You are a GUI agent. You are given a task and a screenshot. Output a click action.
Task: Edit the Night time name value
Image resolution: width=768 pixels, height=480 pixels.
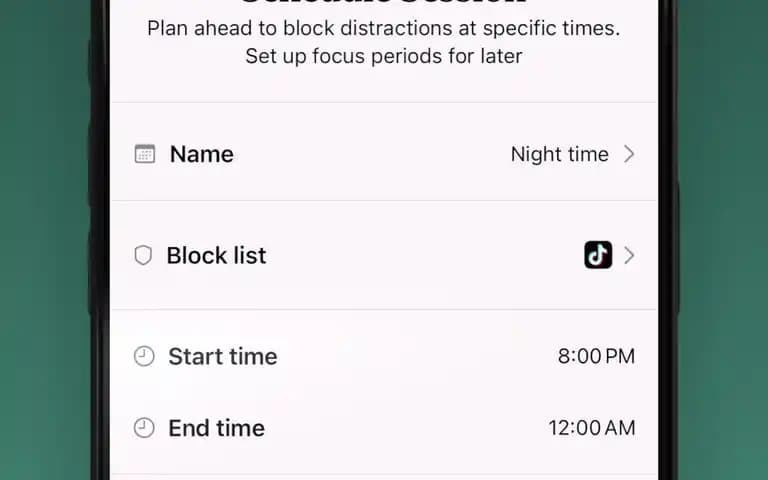pos(559,154)
